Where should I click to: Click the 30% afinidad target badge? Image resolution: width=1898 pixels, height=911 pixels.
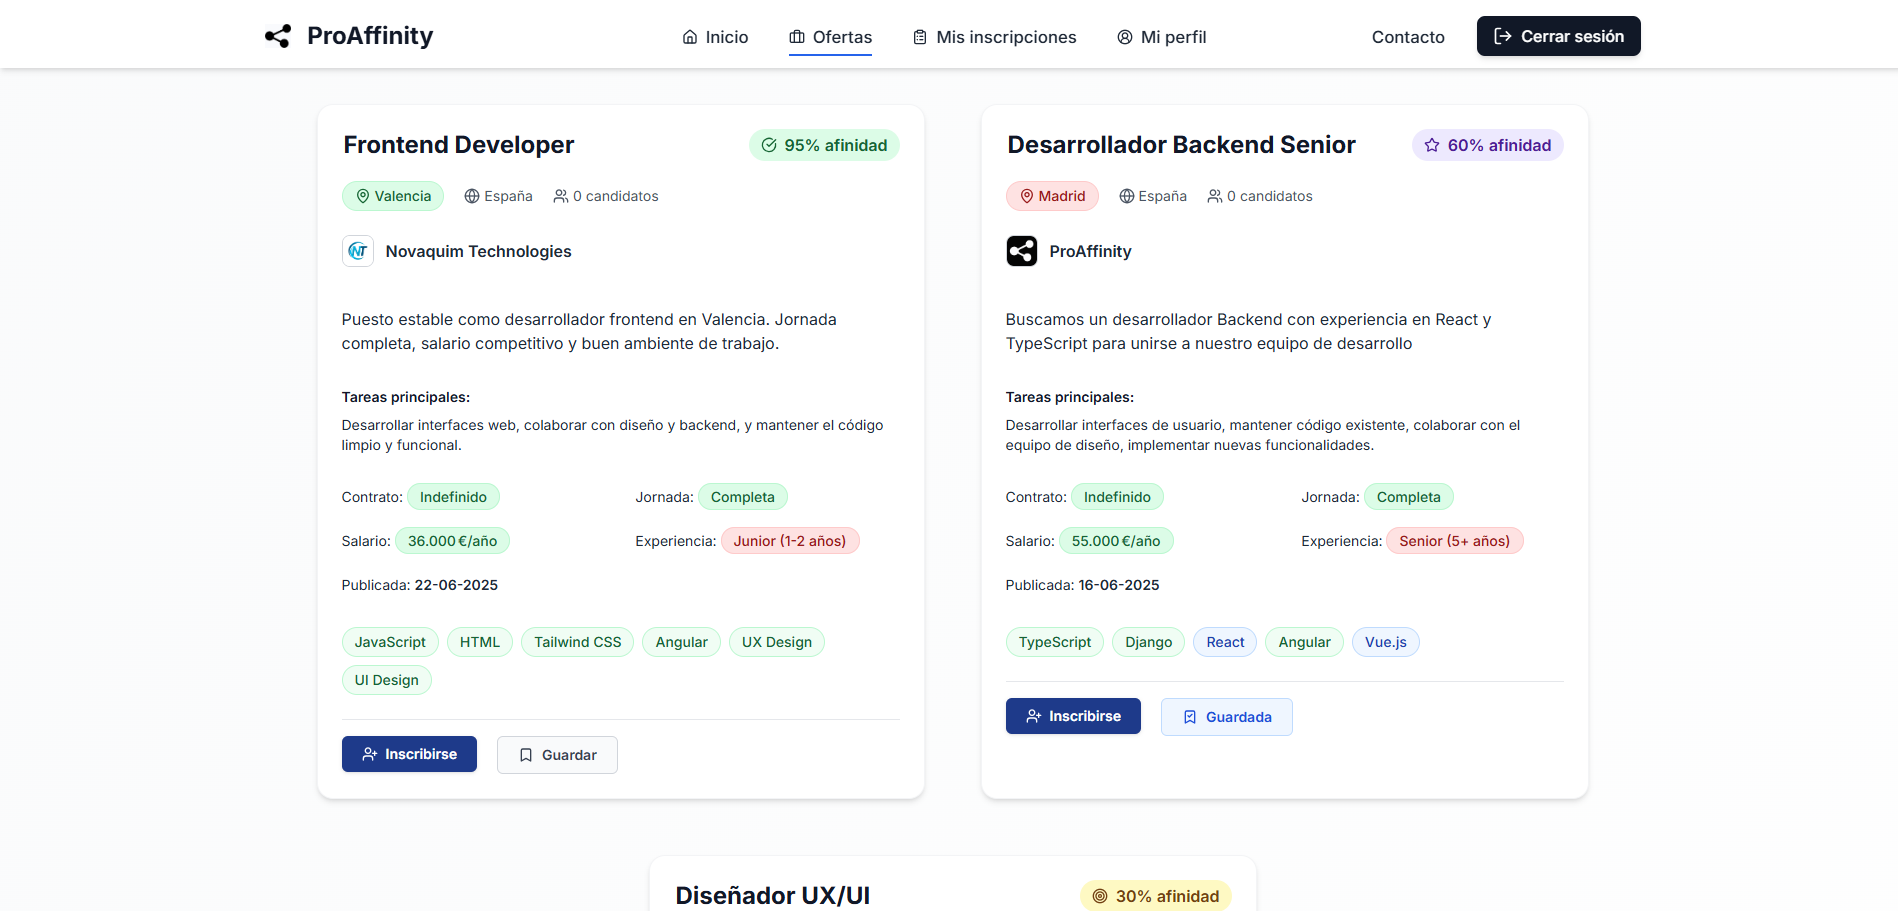click(x=1155, y=895)
